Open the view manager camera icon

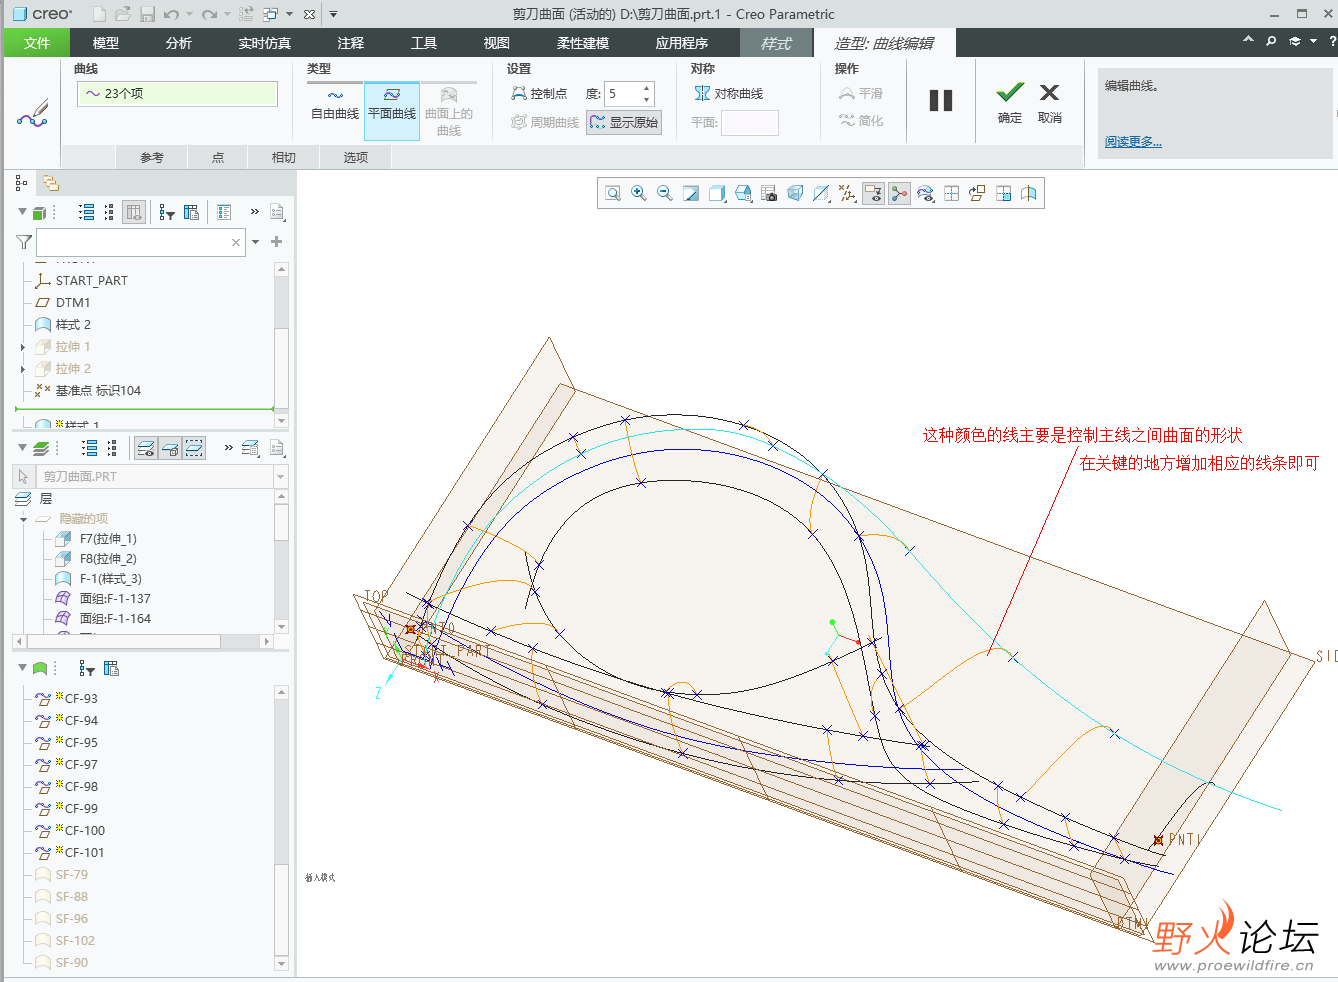click(x=769, y=193)
